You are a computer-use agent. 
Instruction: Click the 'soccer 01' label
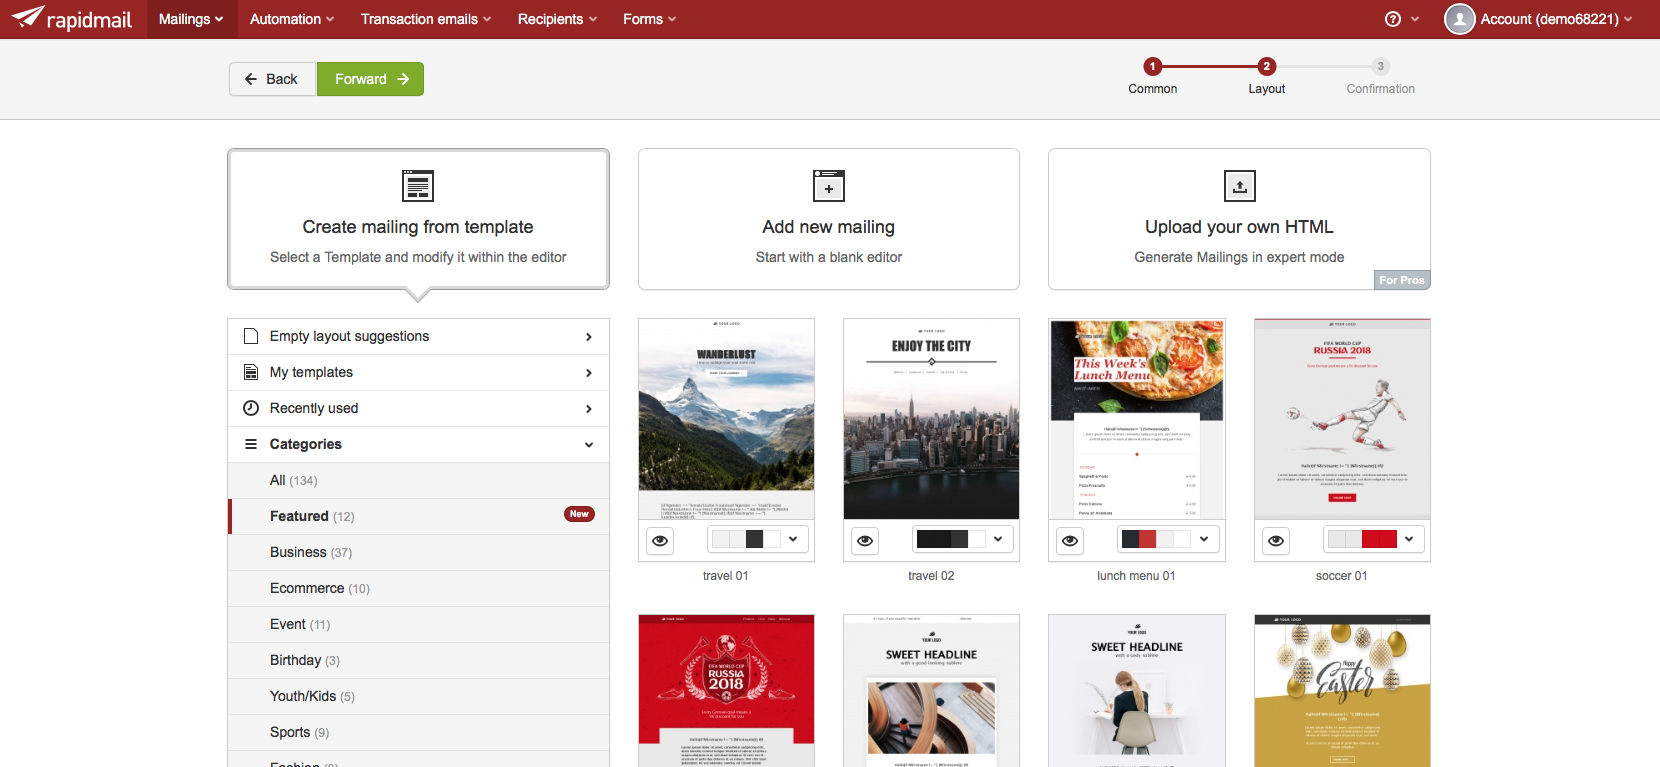coord(1342,576)
